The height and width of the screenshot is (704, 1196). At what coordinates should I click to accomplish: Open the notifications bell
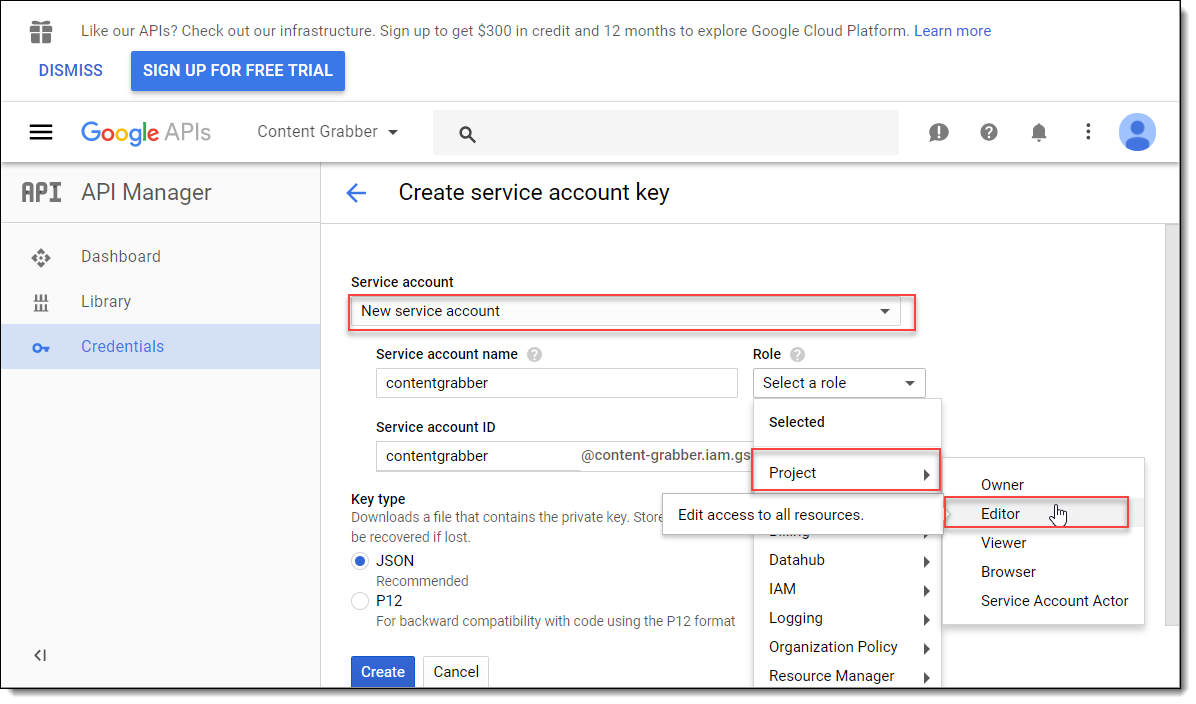tap(1038, 132)
